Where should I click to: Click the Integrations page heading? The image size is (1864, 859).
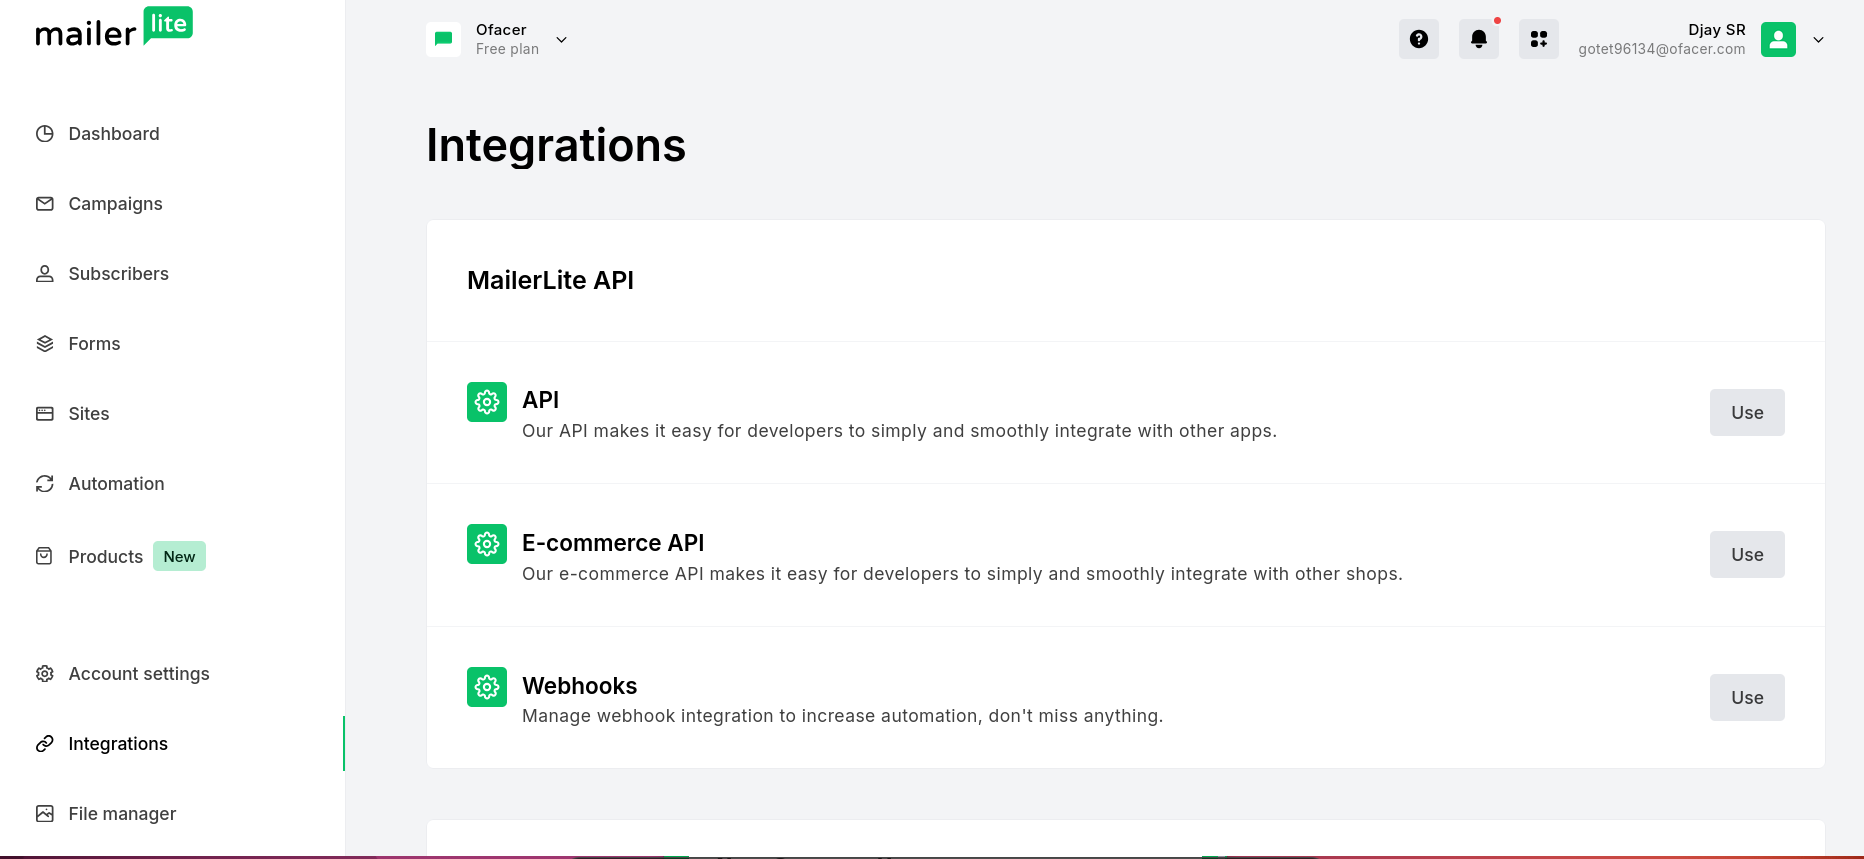pyautogui.click(x=556, y=145)
